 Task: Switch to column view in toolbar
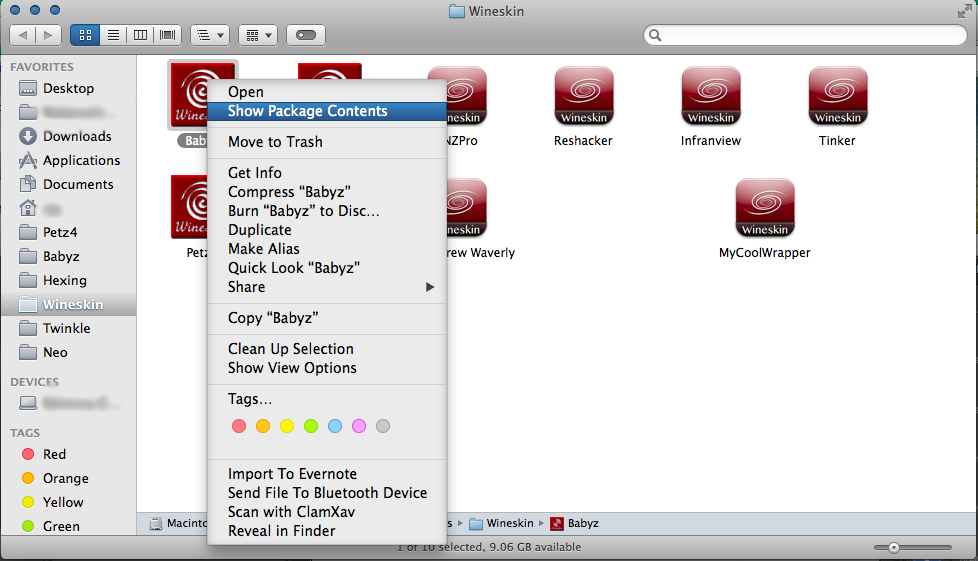141,35
